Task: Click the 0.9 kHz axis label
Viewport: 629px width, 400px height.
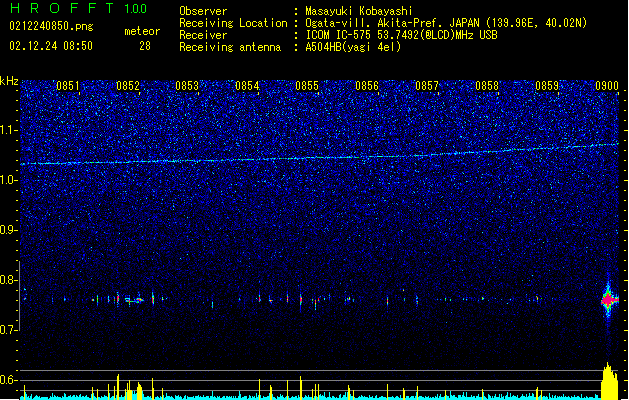Action: coord(8,230)
